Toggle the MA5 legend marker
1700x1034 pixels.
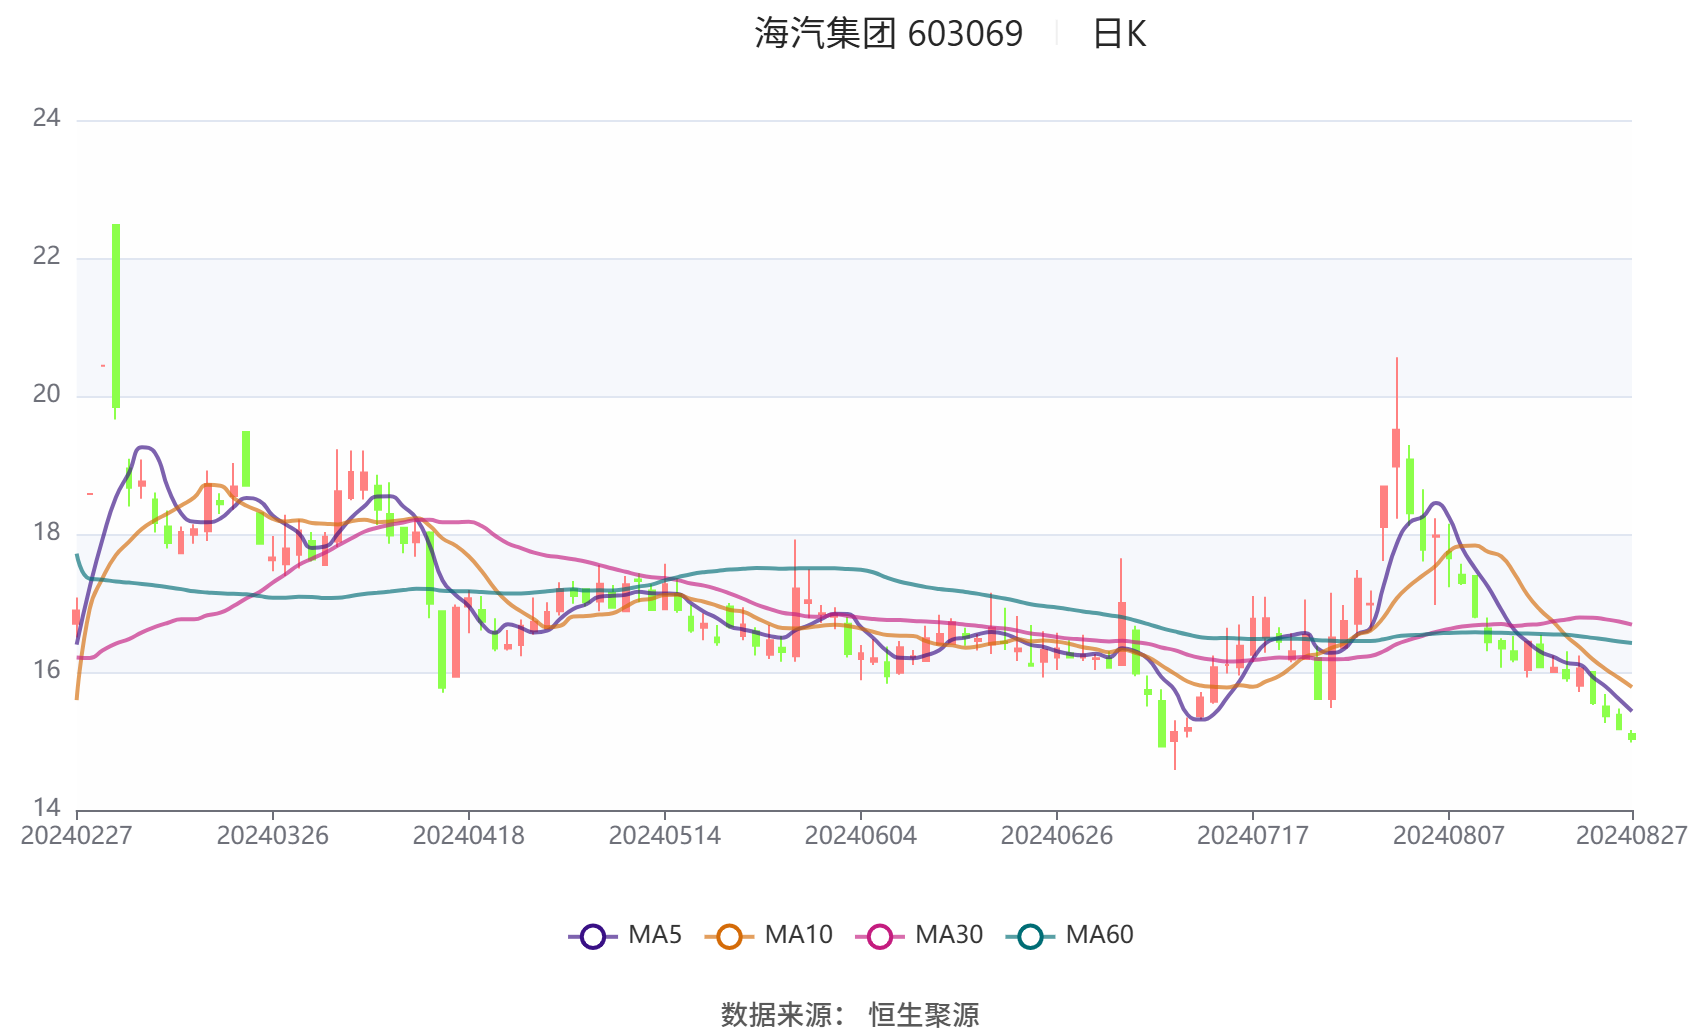coord(593,936)
